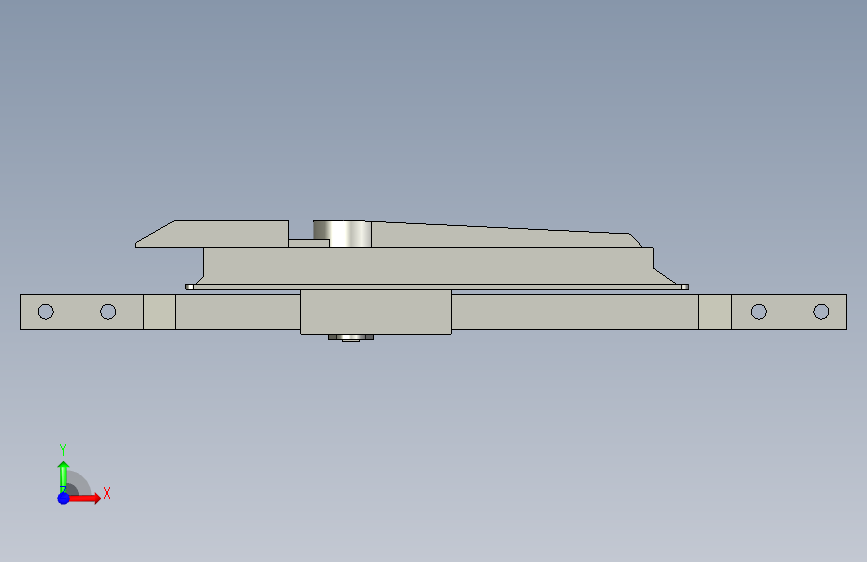Select the second hole from the left on the rail
Image resolution: width=867 pixels, height=562 pixels.
[108, 312]
